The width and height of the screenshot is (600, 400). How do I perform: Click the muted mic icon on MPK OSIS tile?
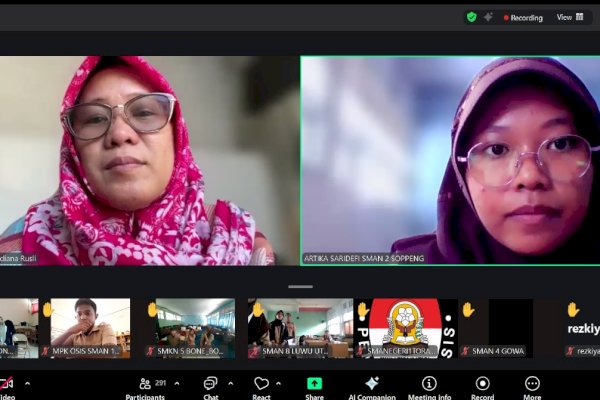[46, 351]
